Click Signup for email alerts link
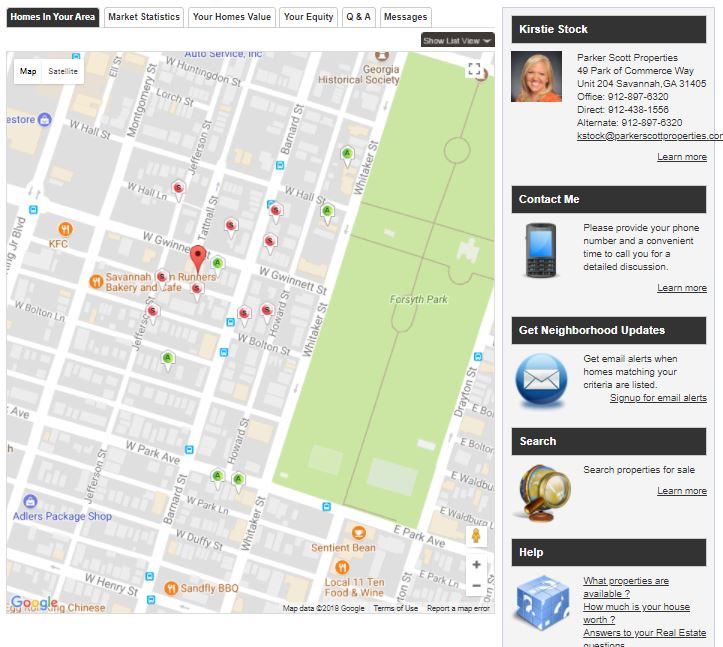This screenshot has height=647, width=723. click(658, 398)
